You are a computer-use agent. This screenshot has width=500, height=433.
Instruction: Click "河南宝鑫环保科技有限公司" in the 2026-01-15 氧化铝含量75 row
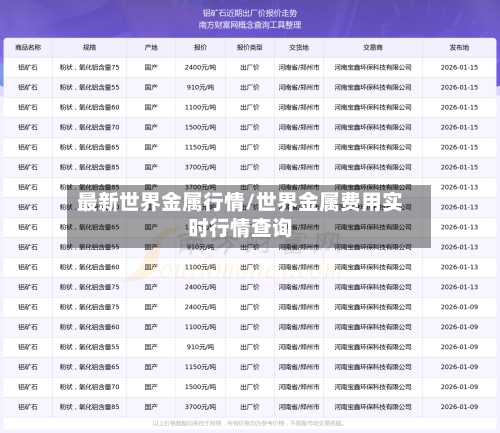click(x=373, y=67)
